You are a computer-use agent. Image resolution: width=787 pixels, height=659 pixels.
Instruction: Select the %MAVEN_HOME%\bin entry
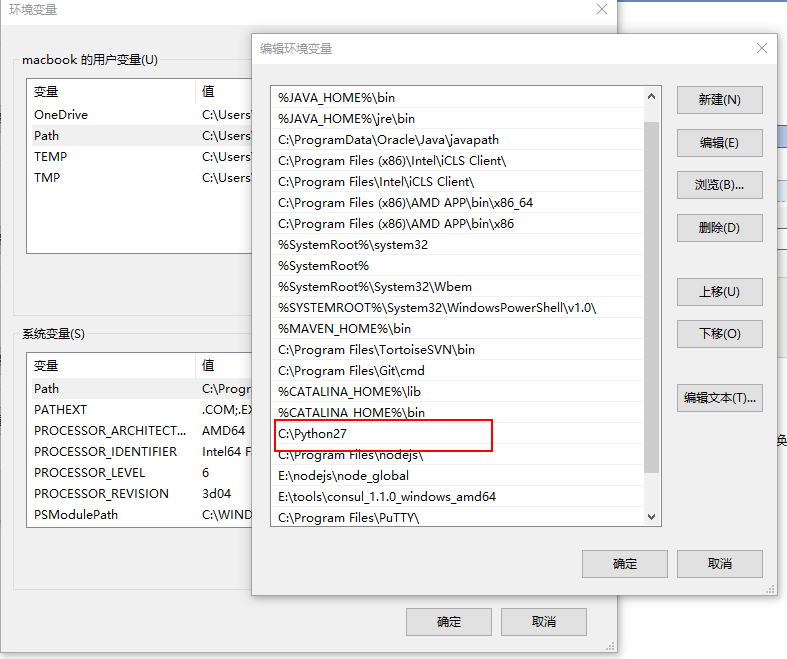click(457, 329)
